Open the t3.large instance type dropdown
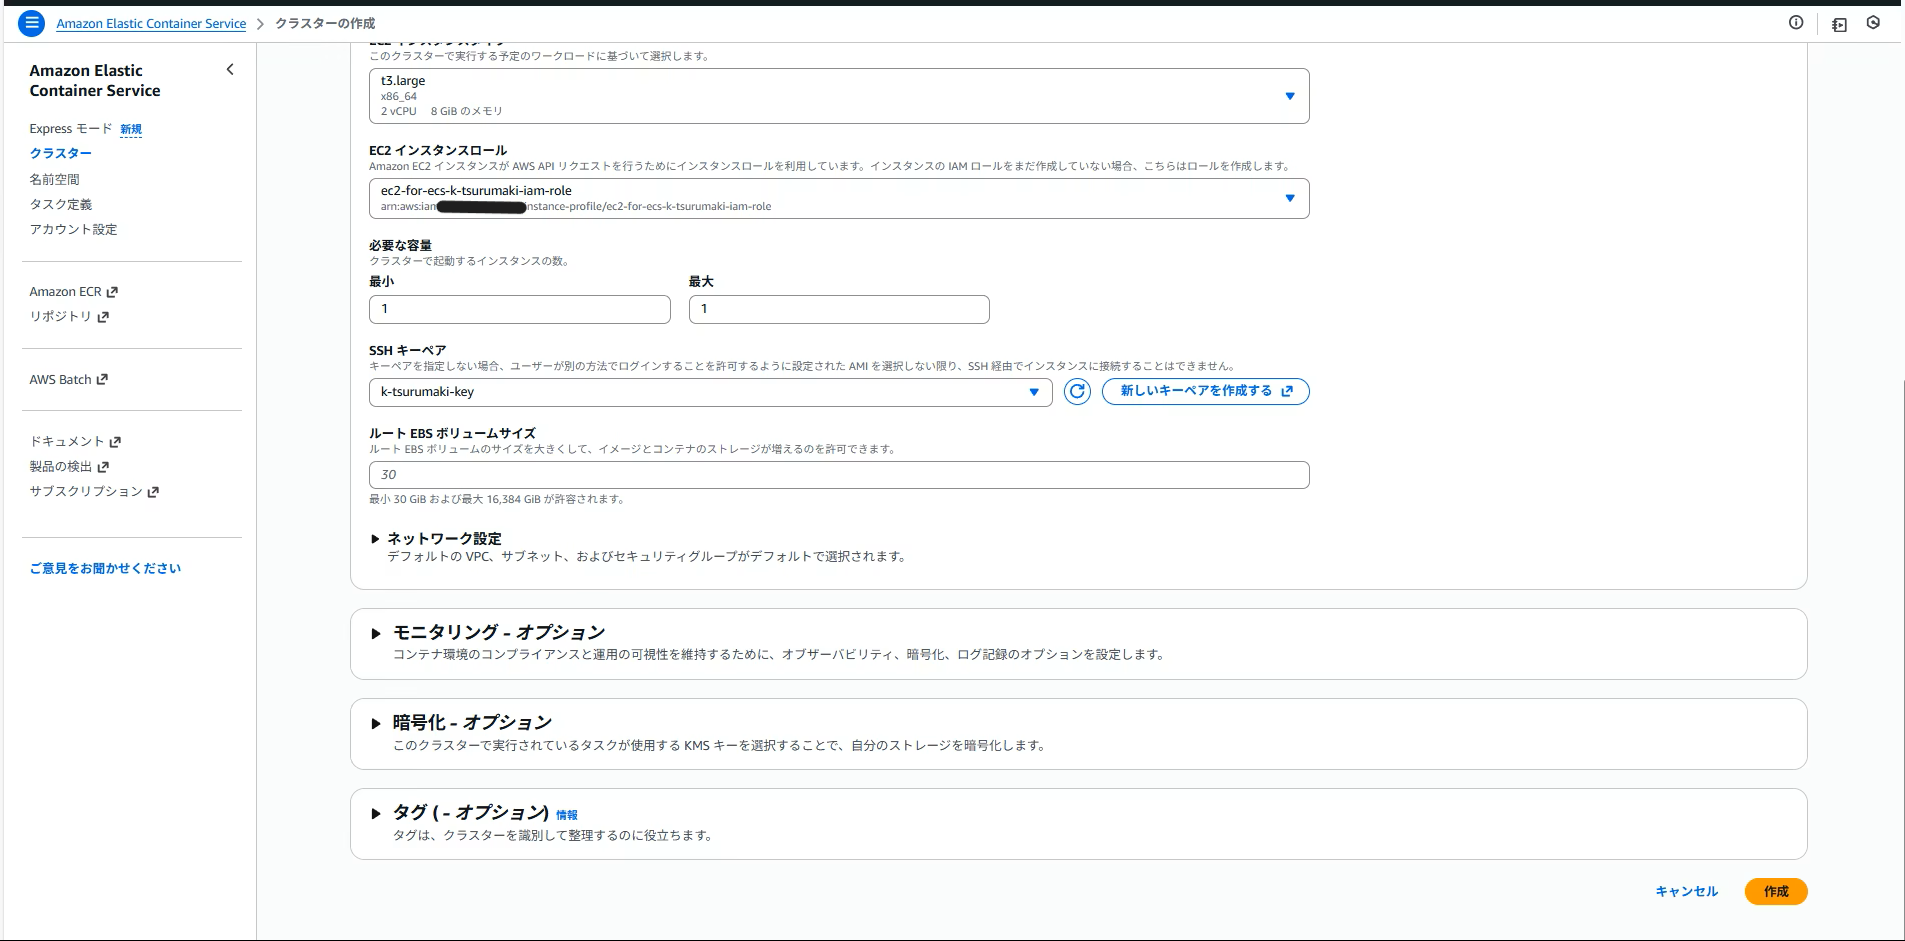The image size is (1905, 941). (839, 96)
